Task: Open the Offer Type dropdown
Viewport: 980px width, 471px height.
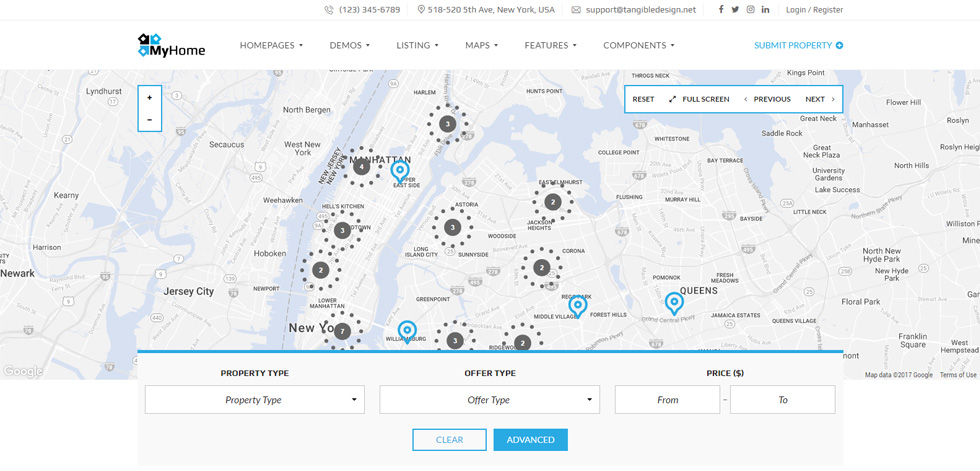Action: coord(489,400)
